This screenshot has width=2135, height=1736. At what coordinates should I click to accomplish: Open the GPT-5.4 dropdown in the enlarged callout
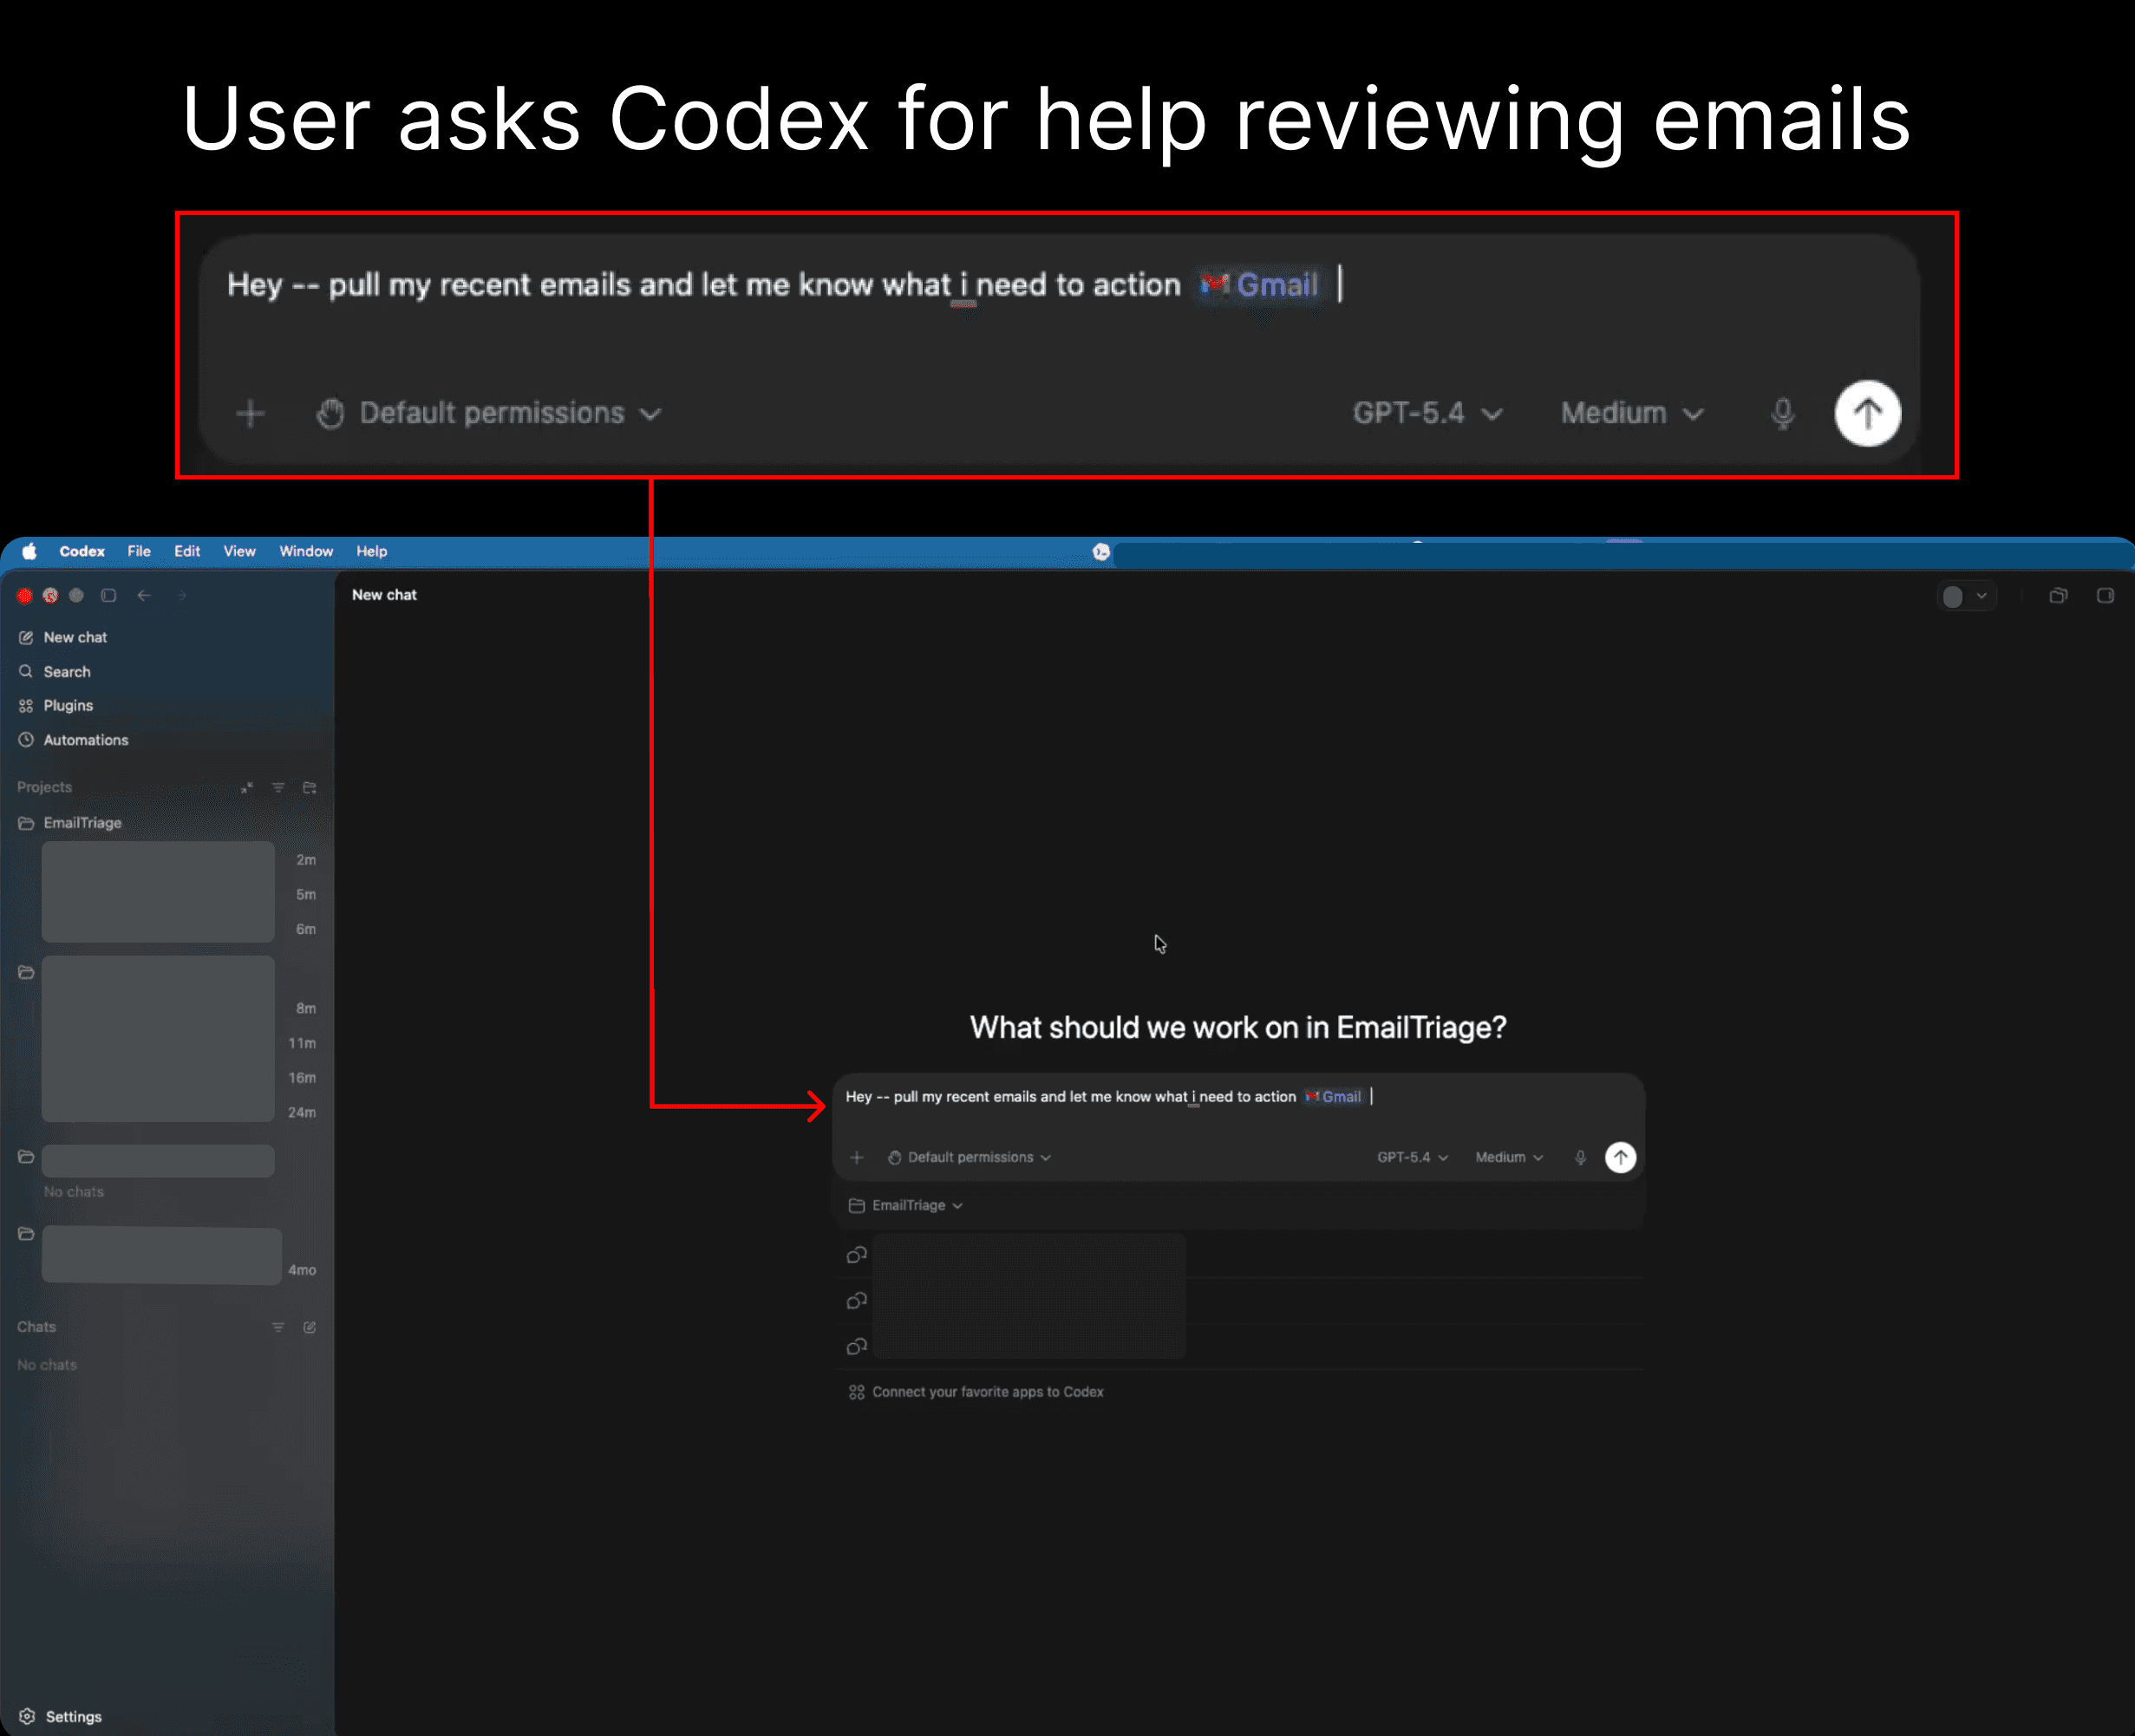tap(1428, 413)
